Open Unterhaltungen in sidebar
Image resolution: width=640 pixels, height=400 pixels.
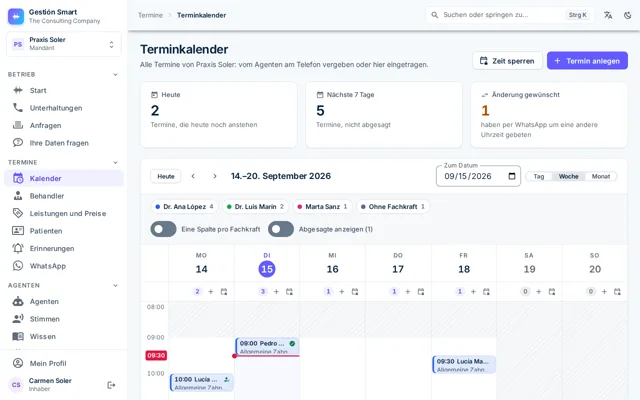coord(64,108)
